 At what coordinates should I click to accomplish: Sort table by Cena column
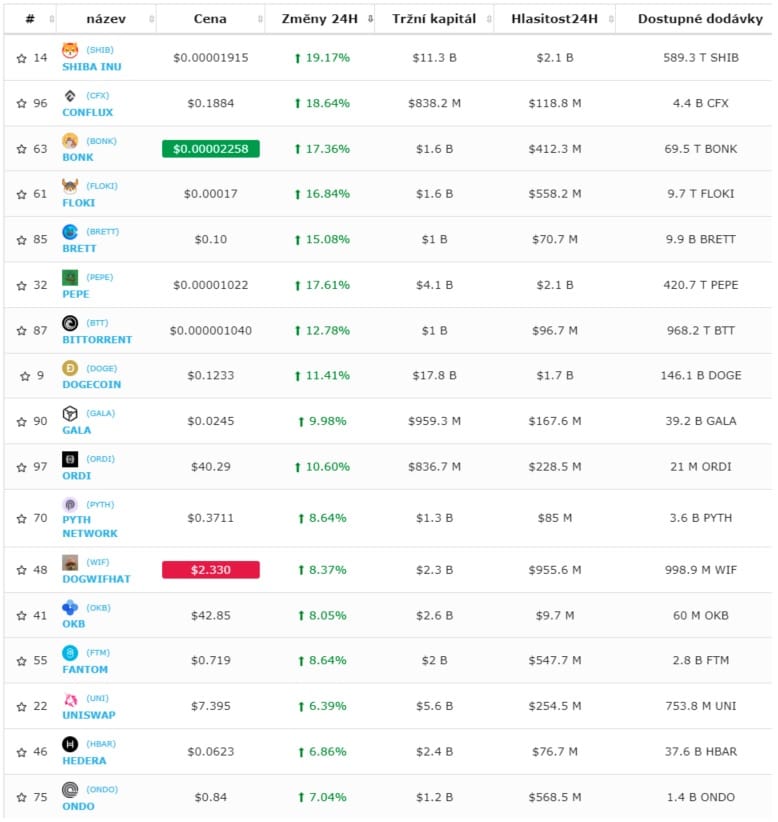(x=210, y=19)
